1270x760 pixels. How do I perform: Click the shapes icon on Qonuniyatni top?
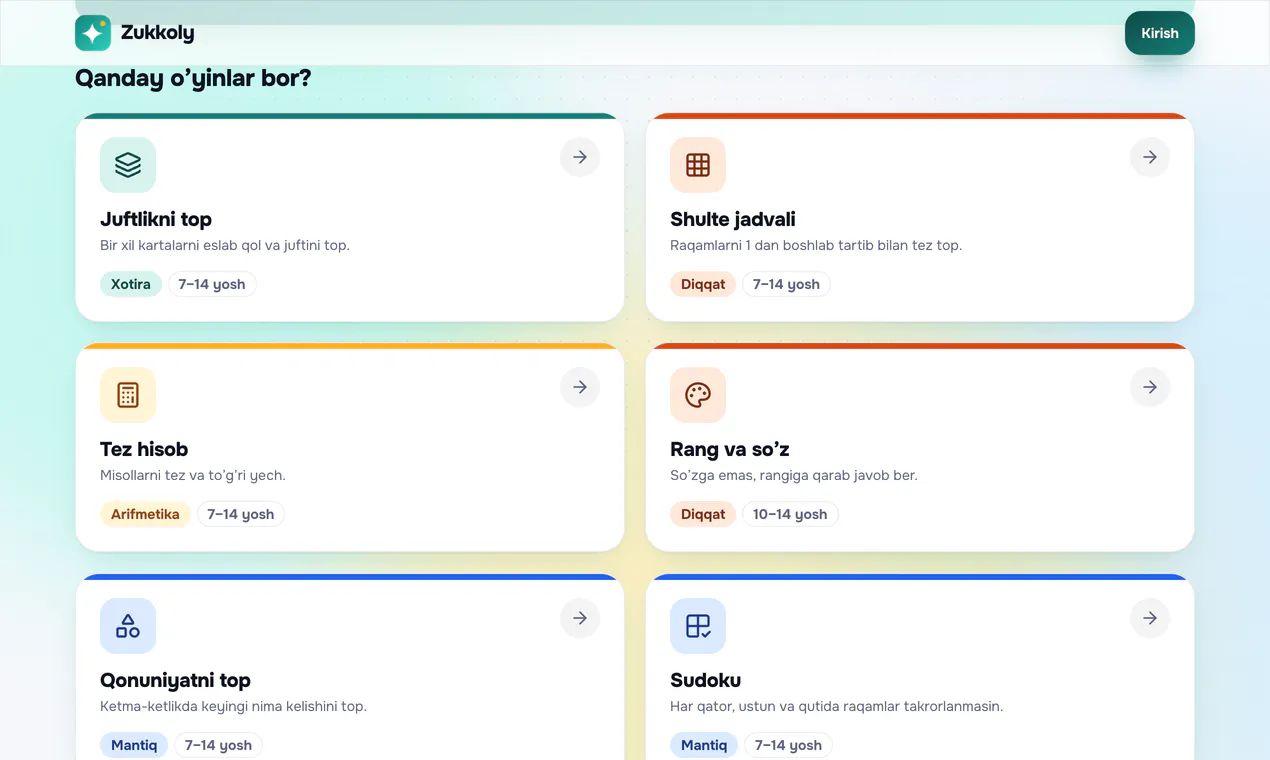point(128,626)
